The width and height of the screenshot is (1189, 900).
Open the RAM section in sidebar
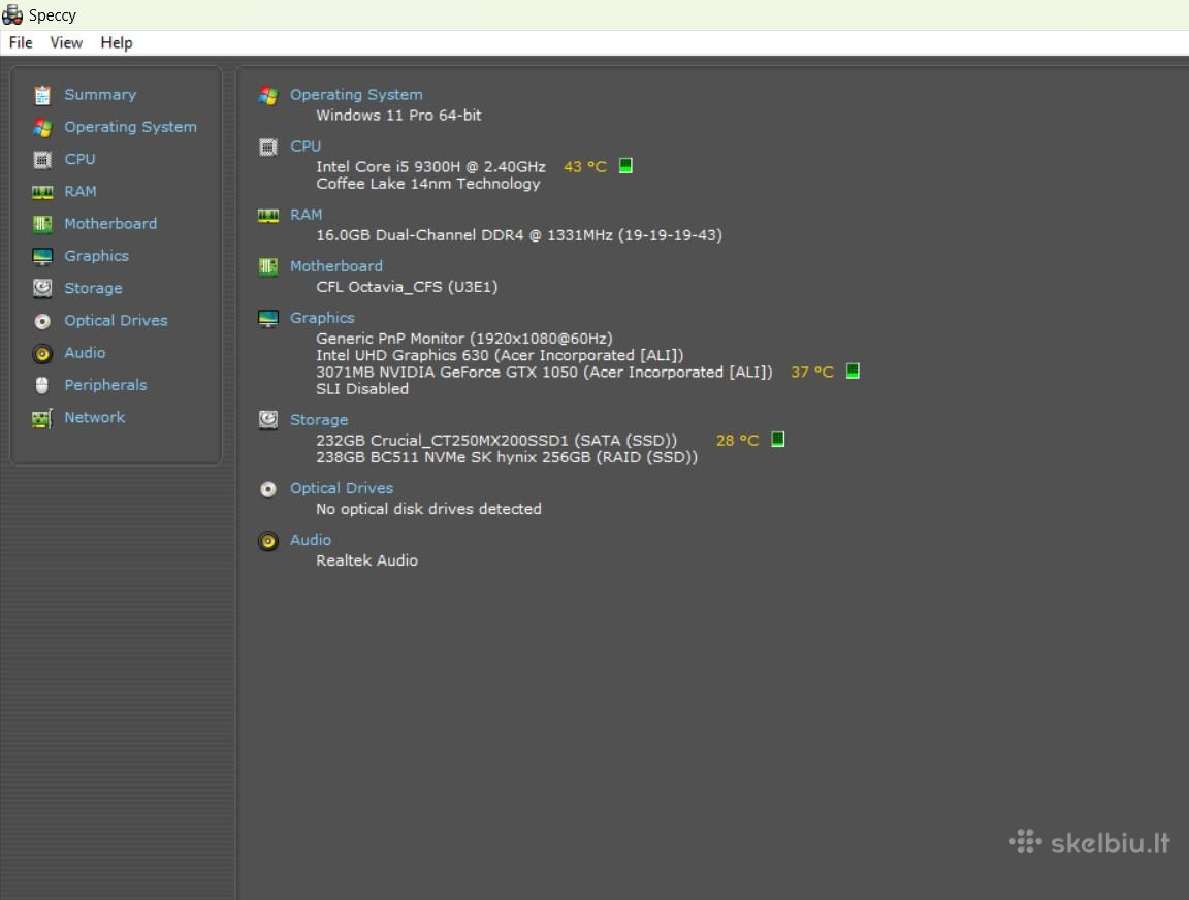pyautogui.click(x=80, y=191)
